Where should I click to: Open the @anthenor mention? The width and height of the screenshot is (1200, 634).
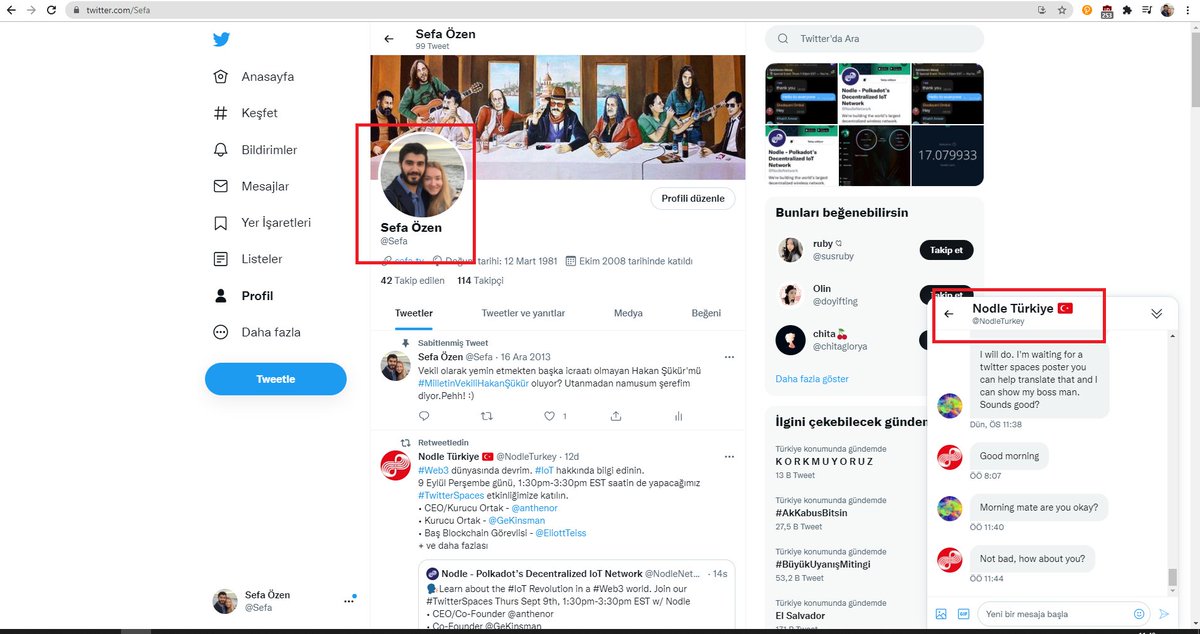[x=536, y=509]
